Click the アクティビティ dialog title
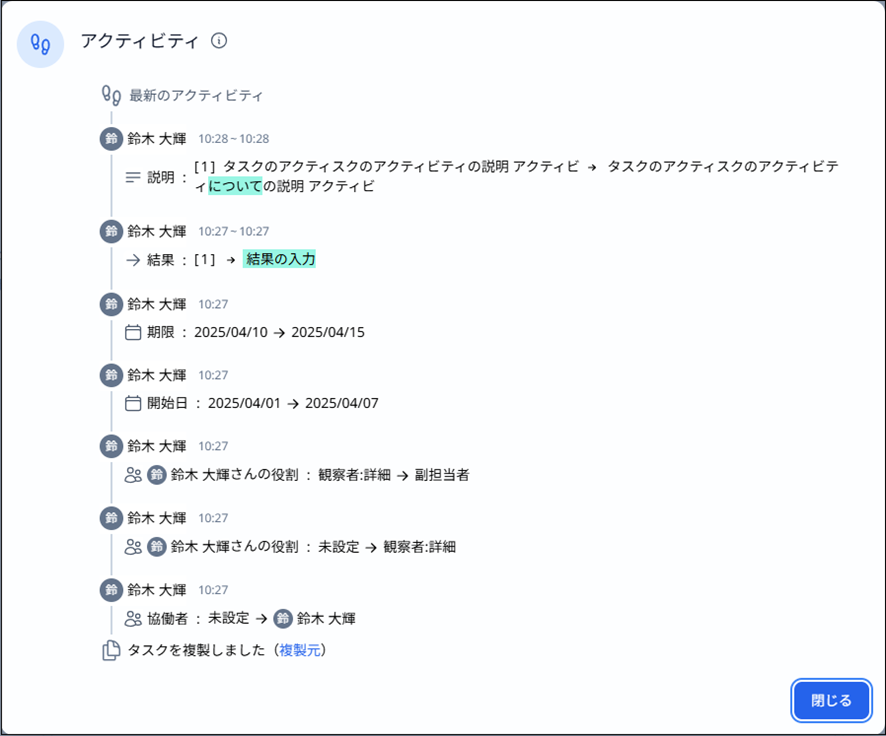The image size is (886, 736). [140, 41]
